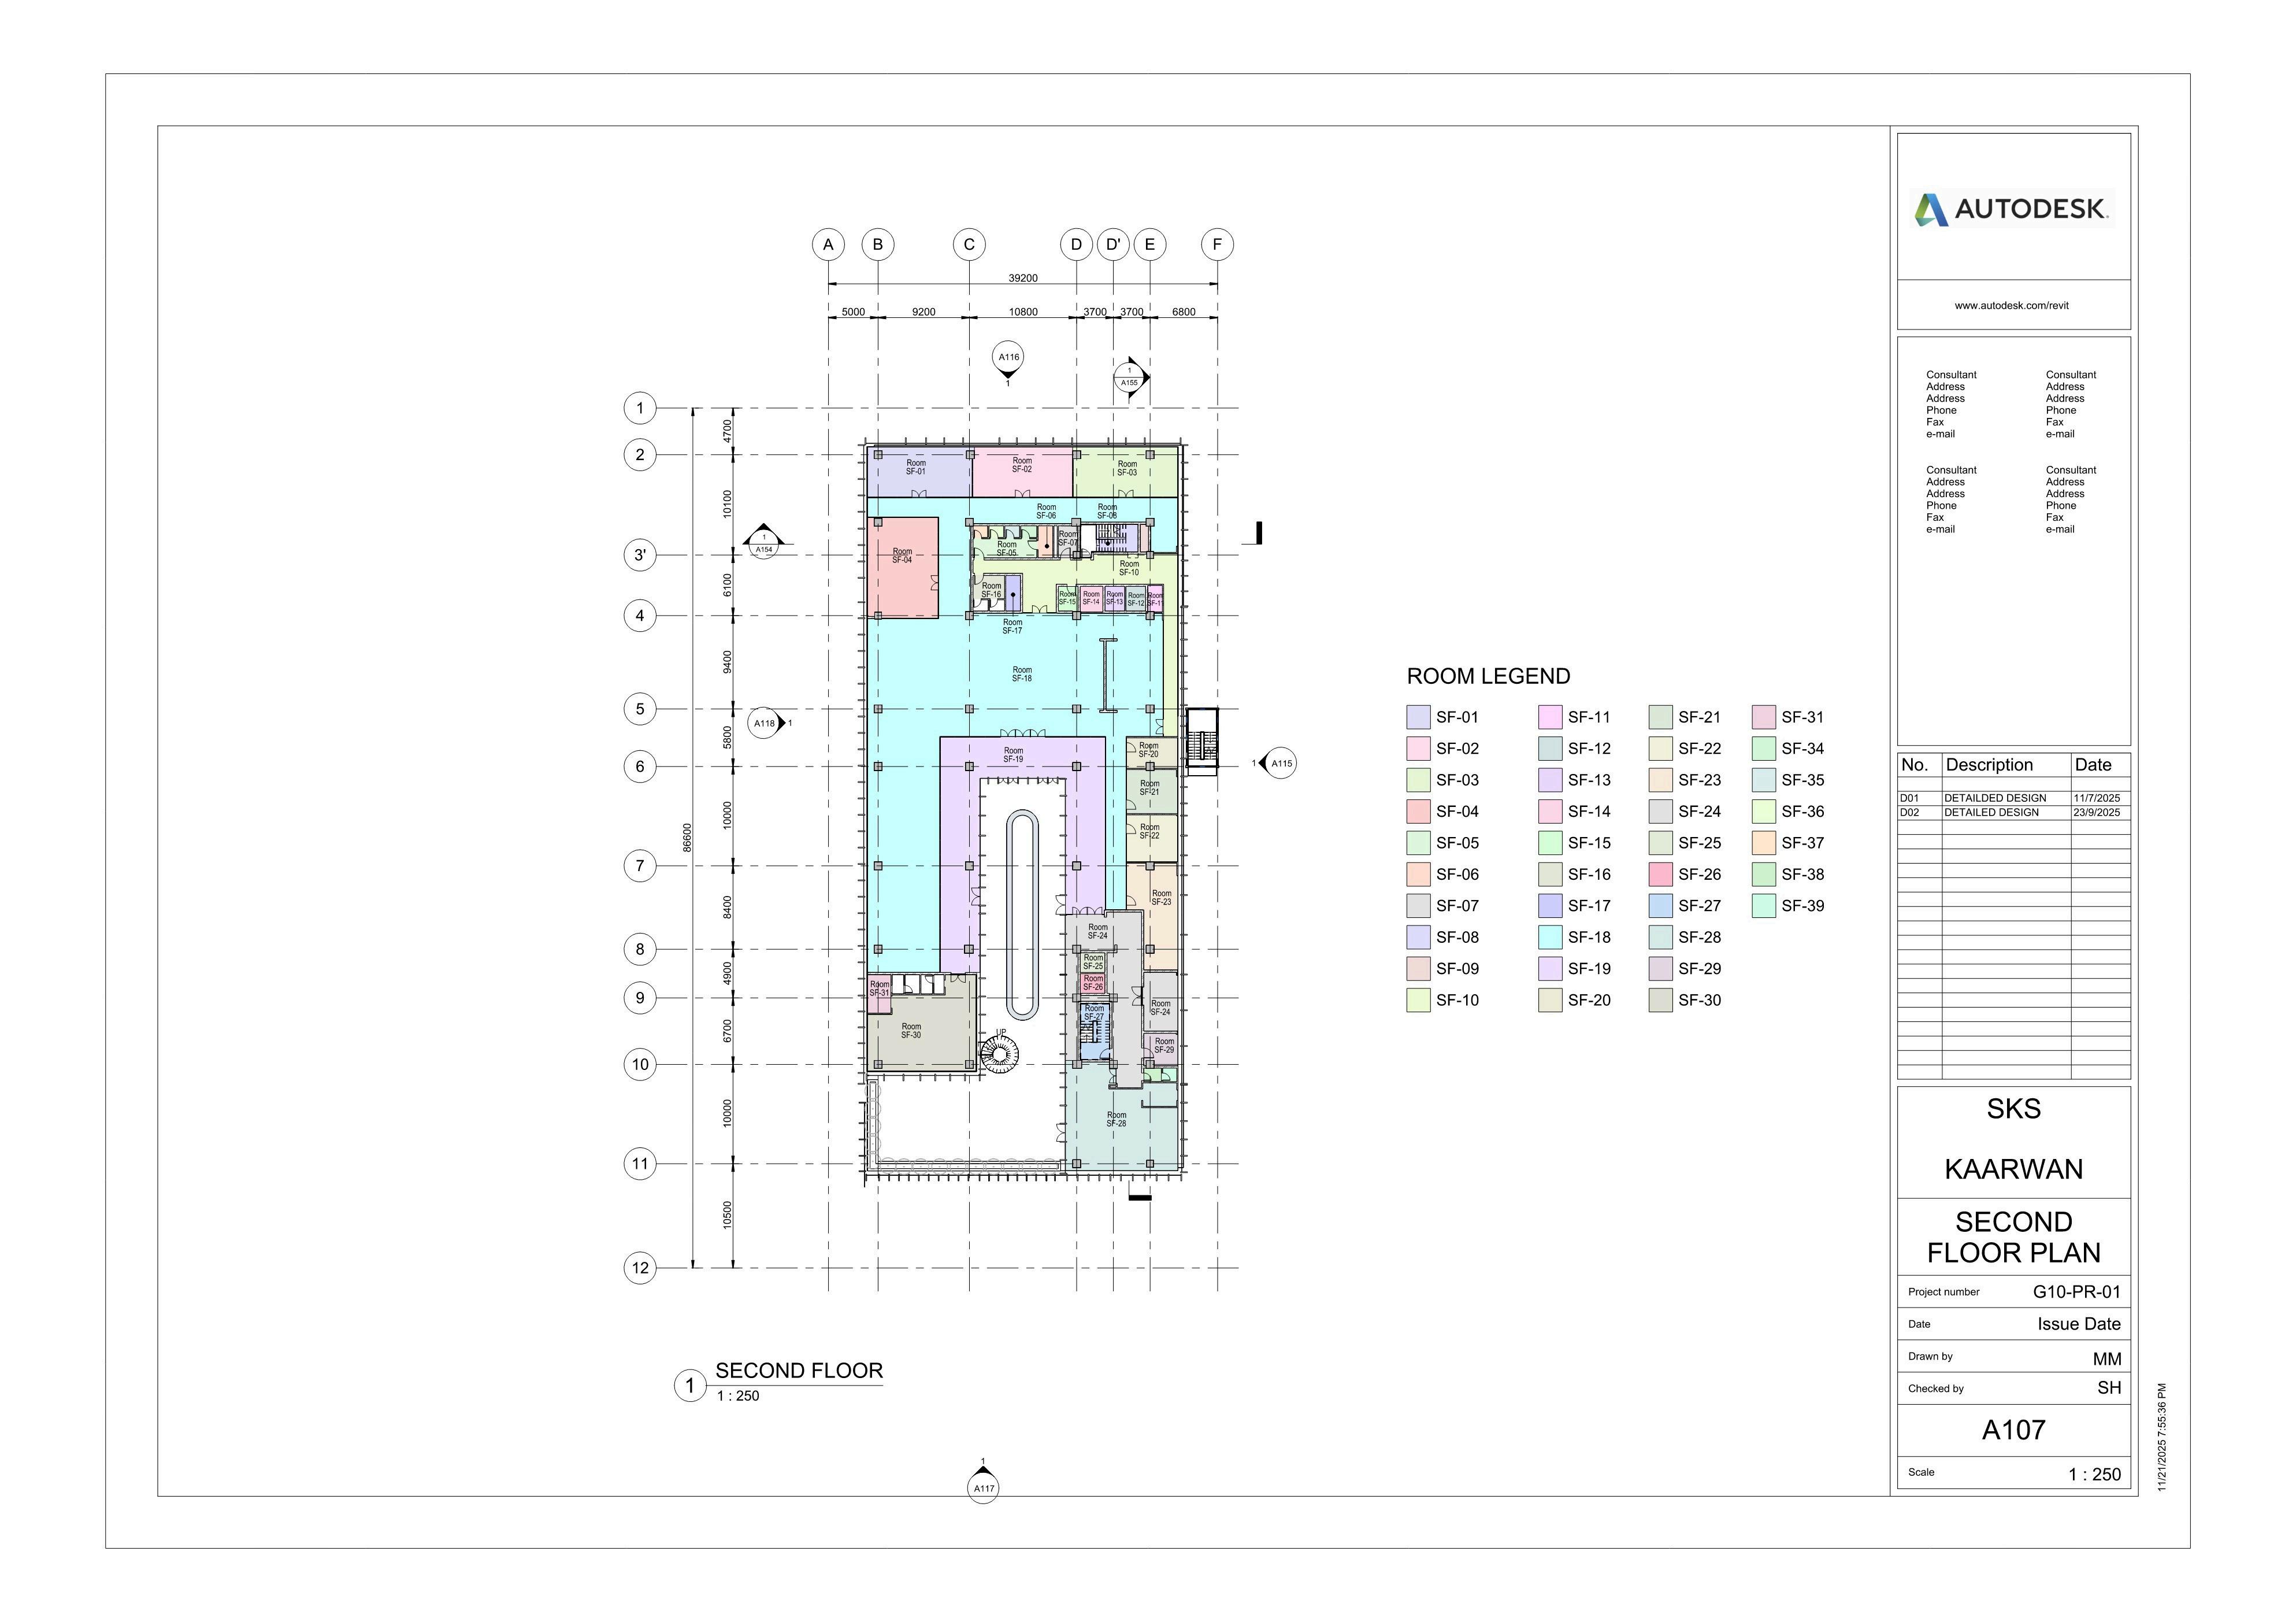Viewport: 2296px width, 1622px height.
Task: Select row grid bubble 12
Action: (x=640, y=1268)
